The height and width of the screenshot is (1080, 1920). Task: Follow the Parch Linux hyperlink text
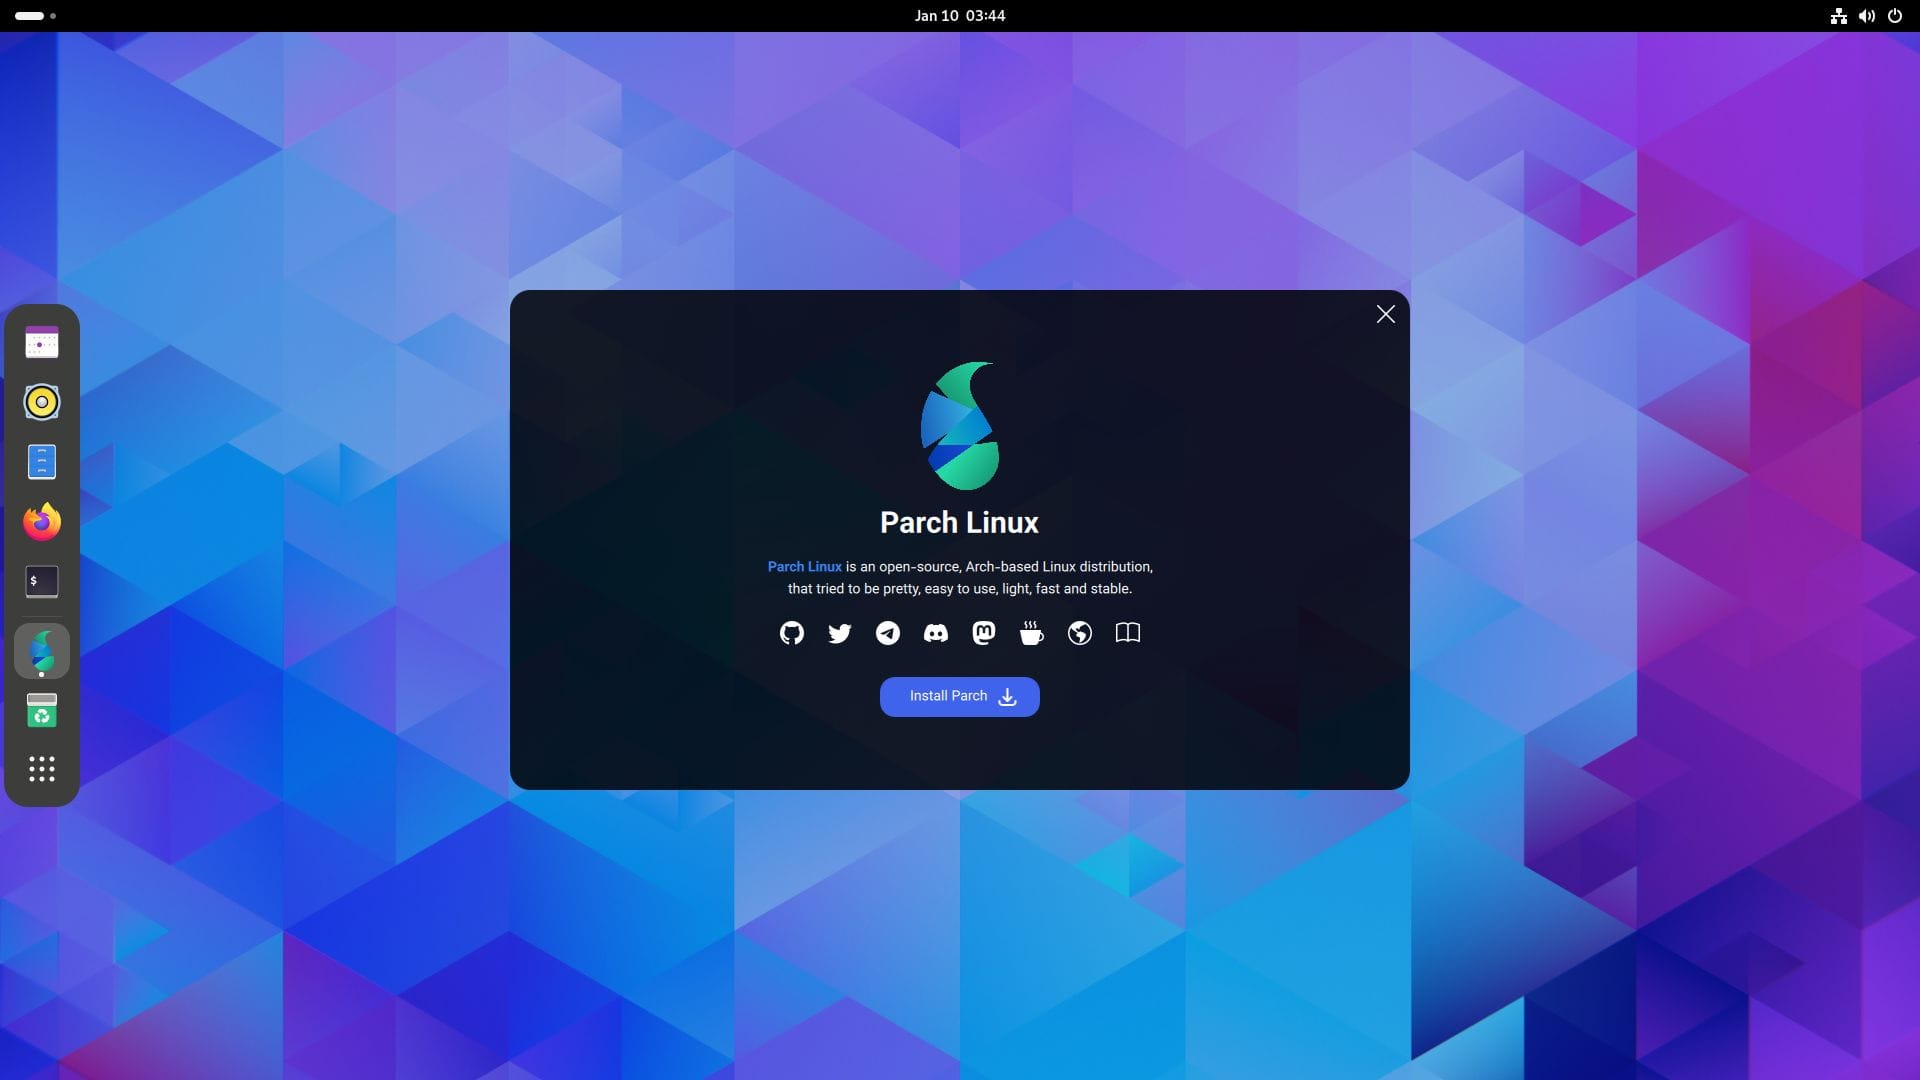pyautogui.click(x=804, y=566)
